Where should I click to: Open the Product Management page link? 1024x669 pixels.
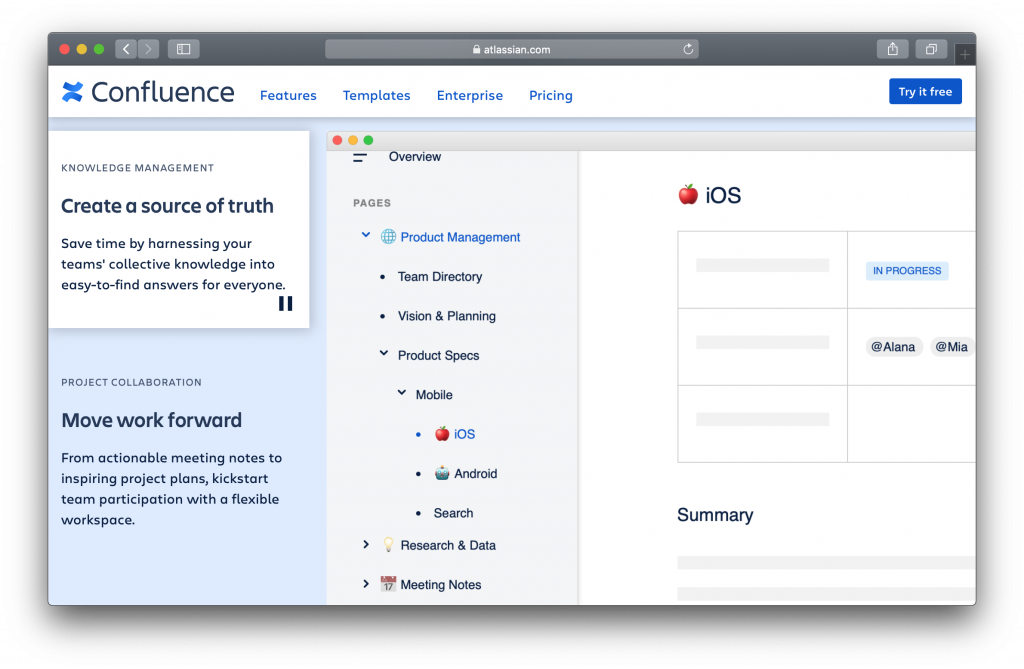pyautogui.click(x=460, y=237)
